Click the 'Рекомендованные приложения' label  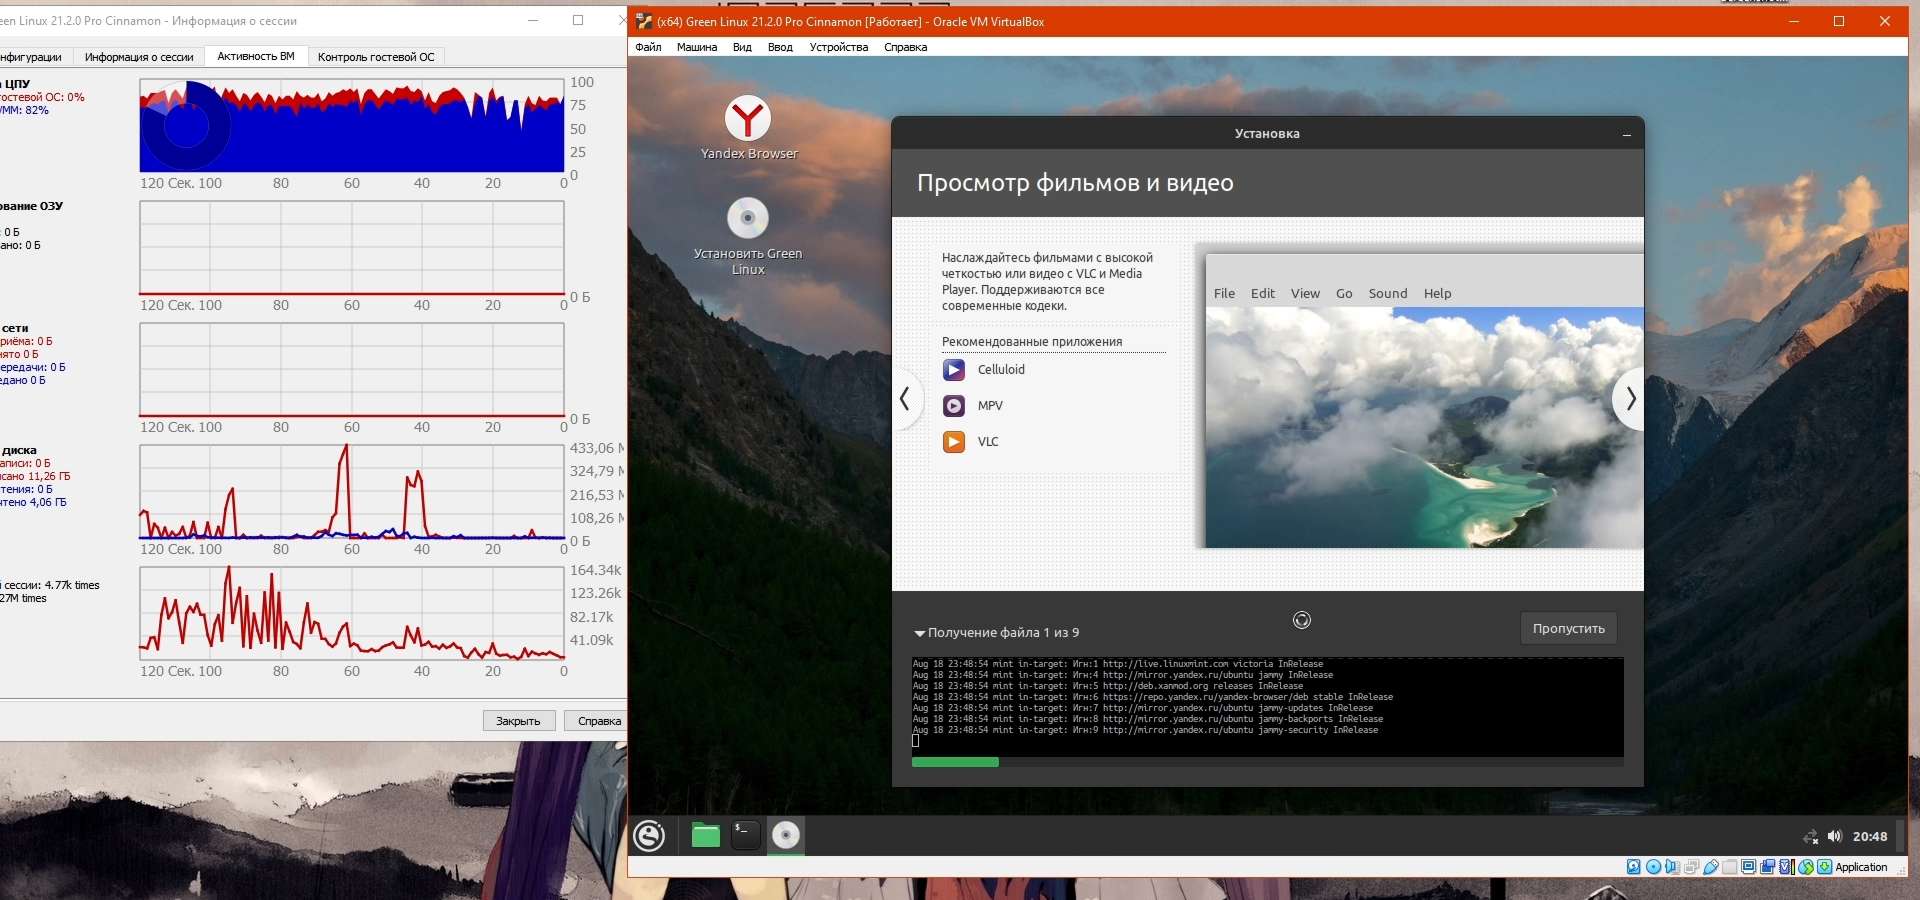(1032, 342)
